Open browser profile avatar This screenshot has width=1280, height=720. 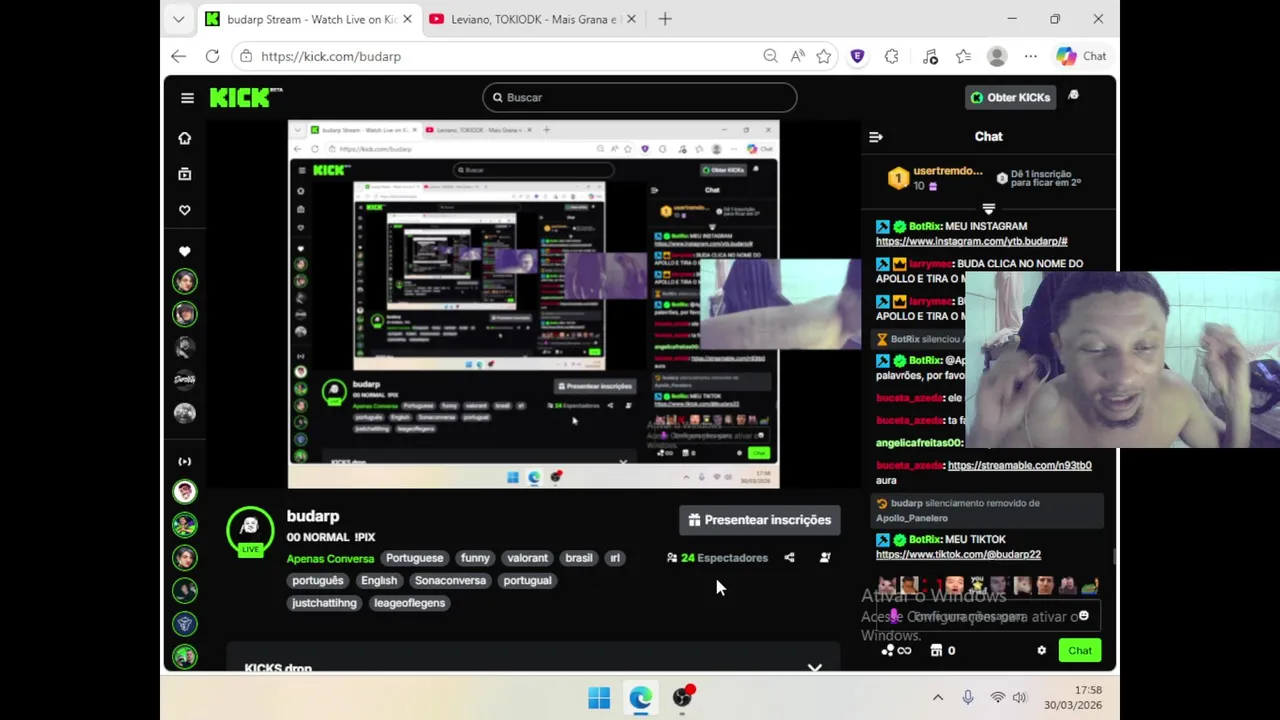pos(997,56)
